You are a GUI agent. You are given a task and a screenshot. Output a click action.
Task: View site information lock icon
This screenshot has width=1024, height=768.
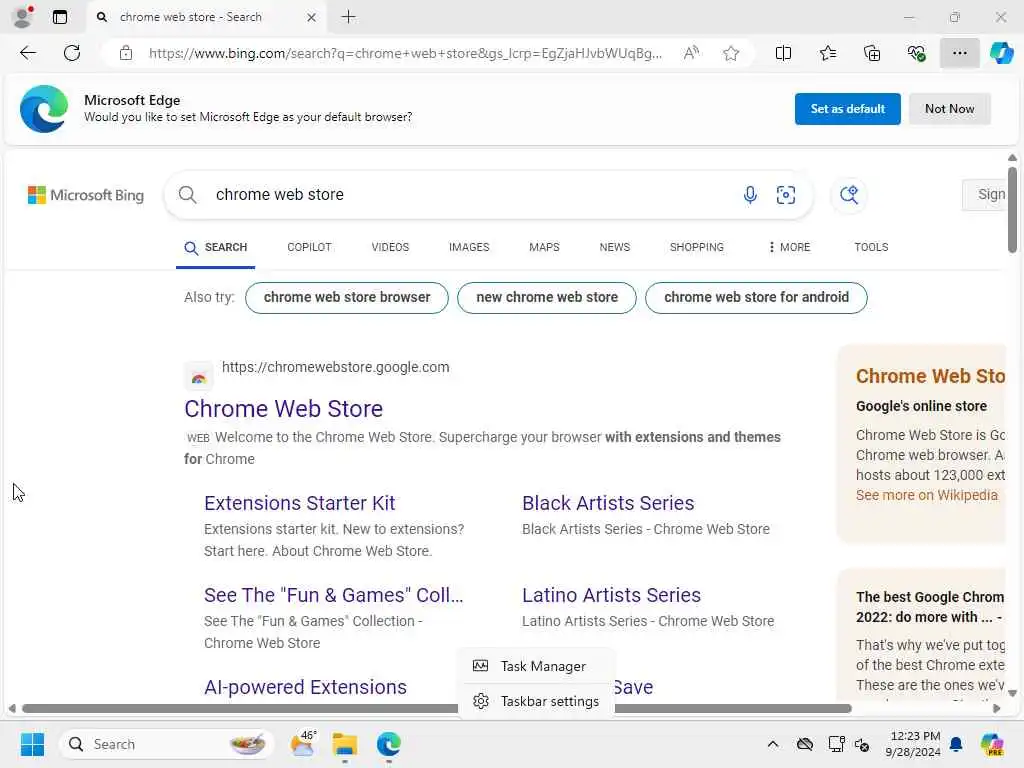click(126, 53)
